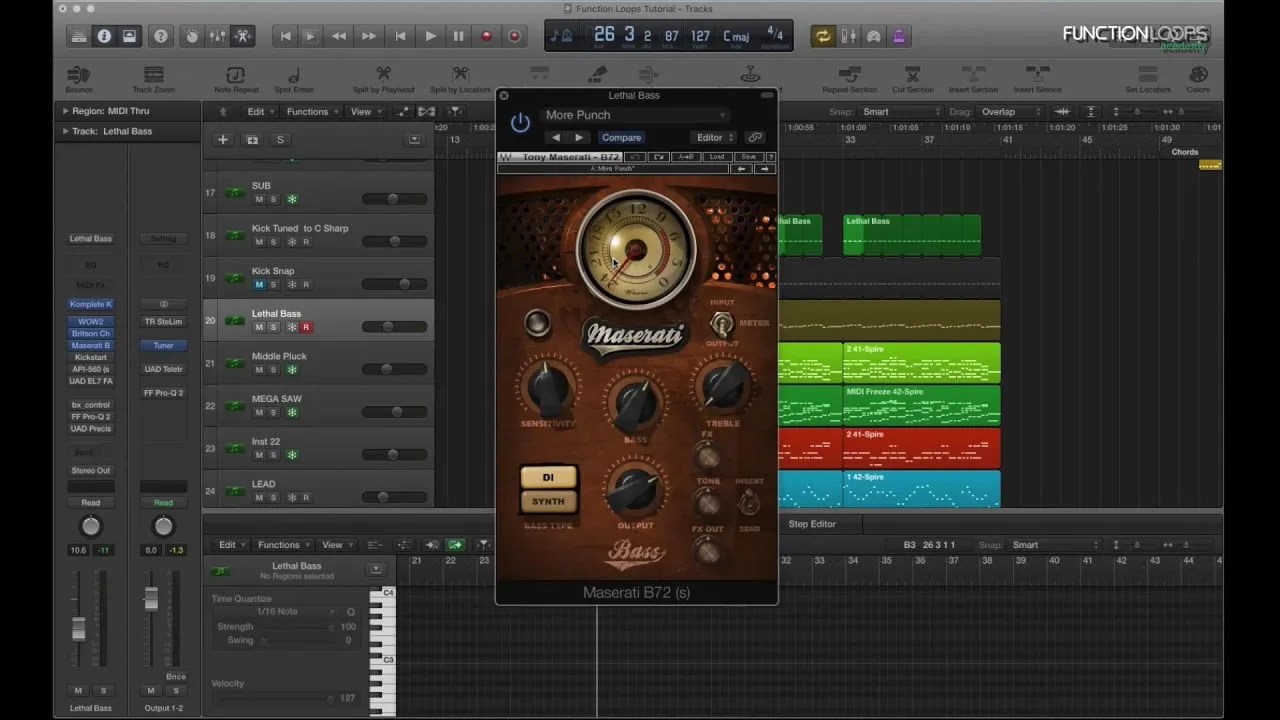This screenshot has width=1280, height=720.
Task: Open the Tracks area View menu
Action: coord(364,112)
